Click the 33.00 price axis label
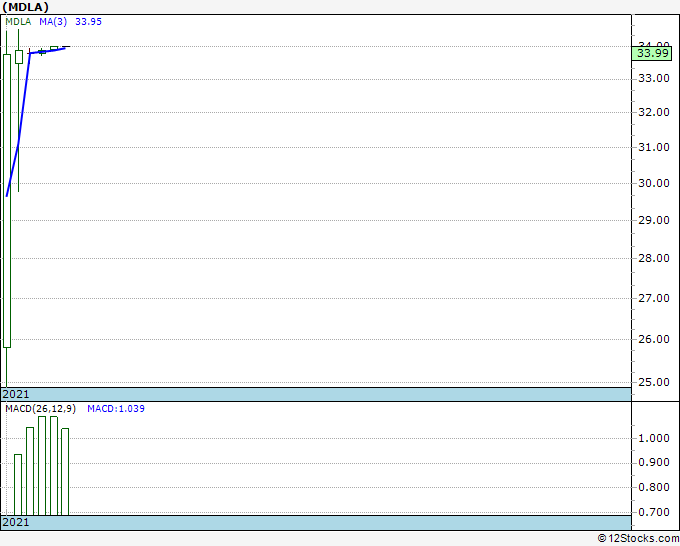Image resolution: width=680 pixels, height=546 pixels. pos(654,78)
